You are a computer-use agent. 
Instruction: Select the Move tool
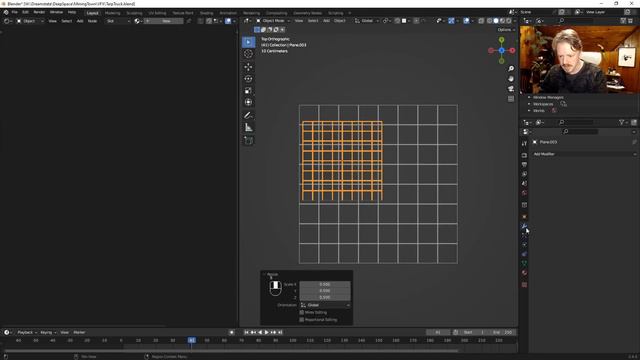click(x=248, y=67)
